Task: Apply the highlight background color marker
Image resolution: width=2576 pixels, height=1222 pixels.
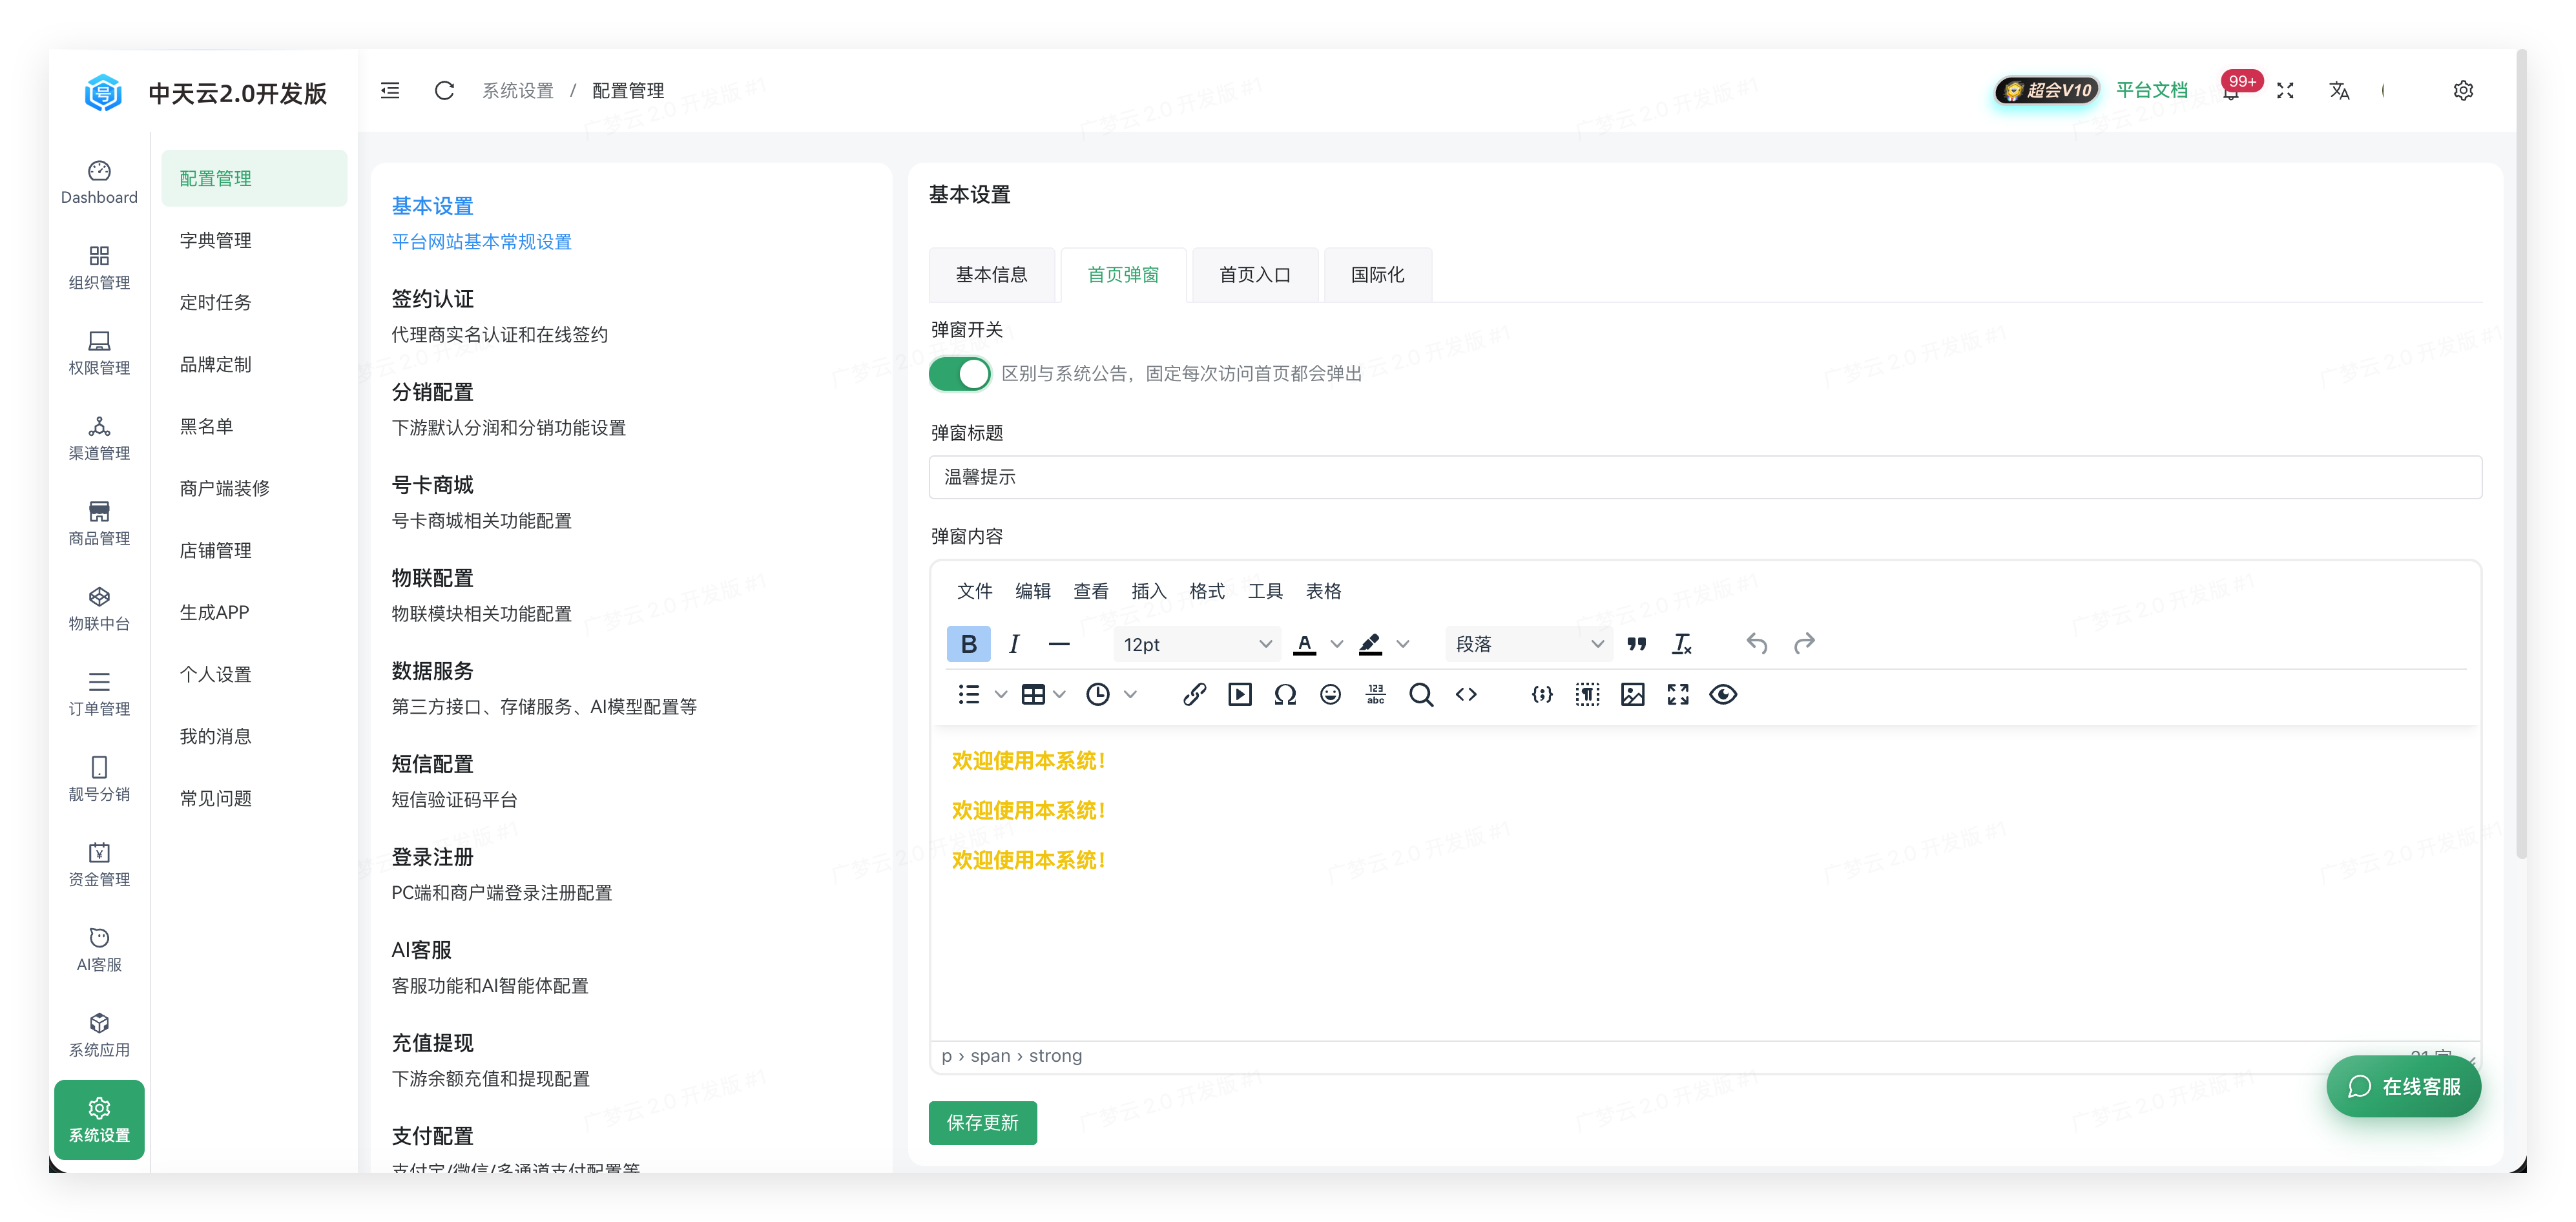Action: point(1370,644)
